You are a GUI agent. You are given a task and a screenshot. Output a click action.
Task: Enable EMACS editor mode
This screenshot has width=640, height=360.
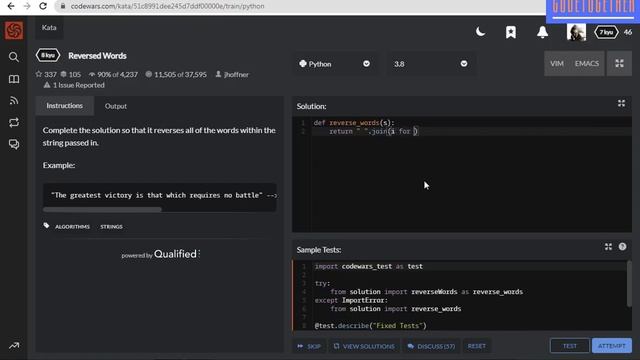587,63
